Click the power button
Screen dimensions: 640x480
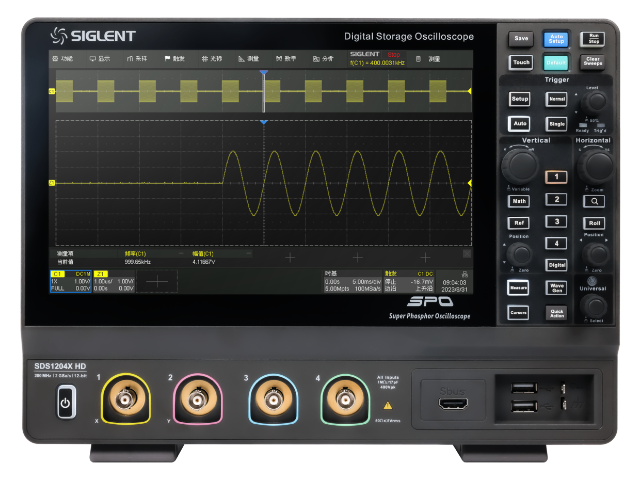point(65,403)
